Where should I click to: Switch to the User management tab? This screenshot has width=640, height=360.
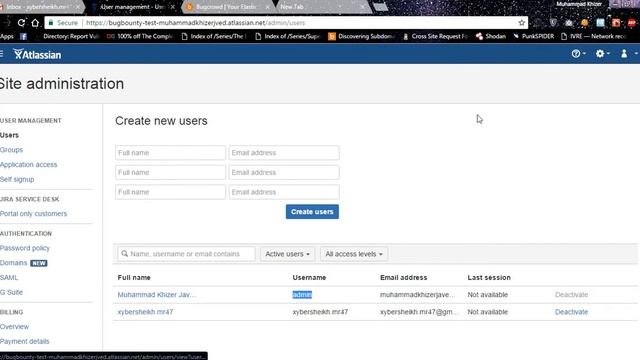(x=133, y=7)
